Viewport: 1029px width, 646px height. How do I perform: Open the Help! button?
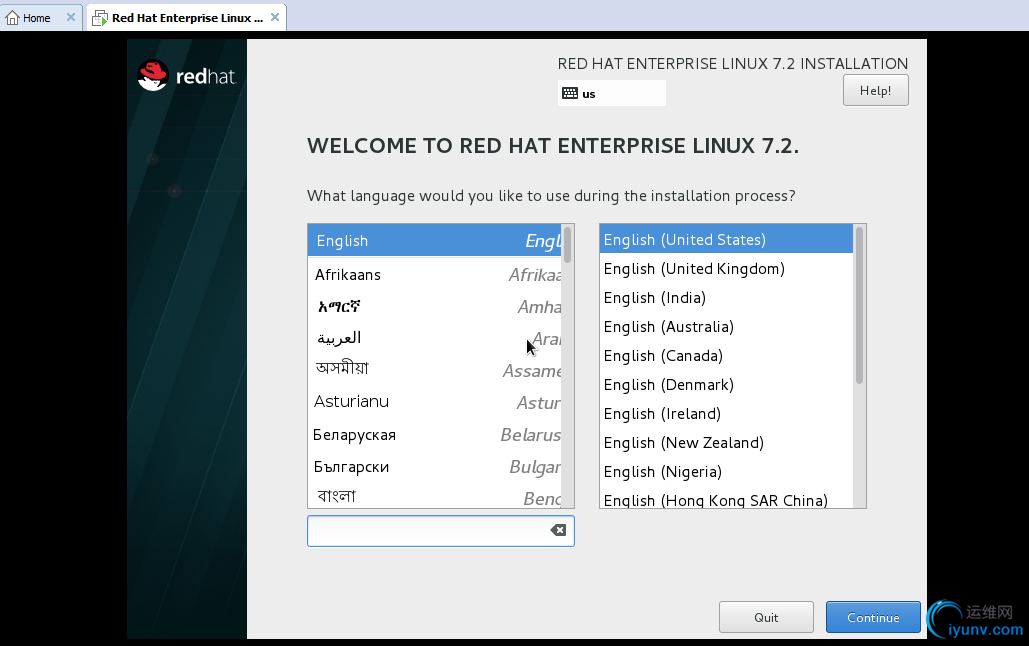(875, 90)
